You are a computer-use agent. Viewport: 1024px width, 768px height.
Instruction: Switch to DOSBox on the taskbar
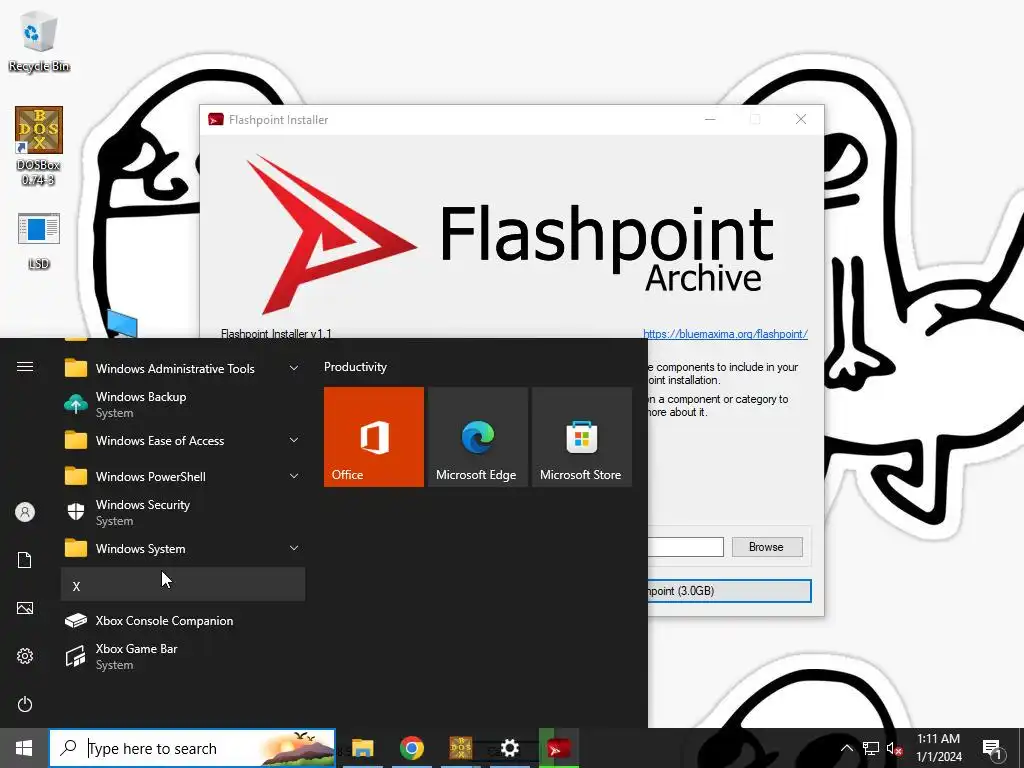click(460, 748)
